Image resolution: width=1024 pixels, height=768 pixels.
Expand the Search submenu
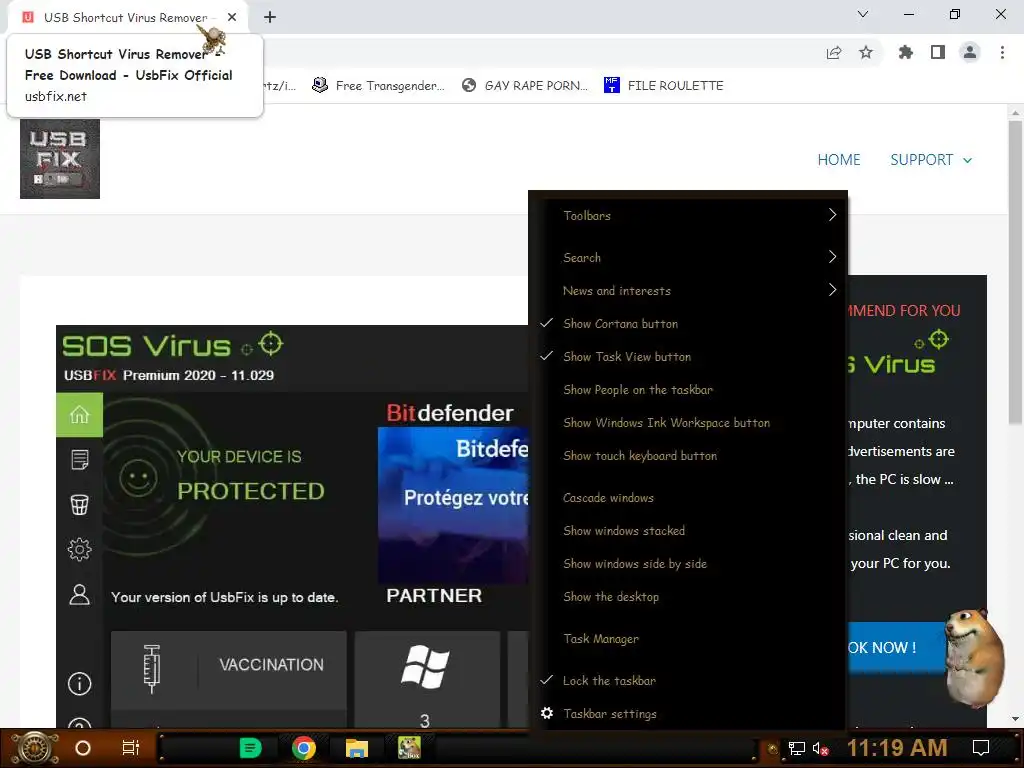pos(688,257)
